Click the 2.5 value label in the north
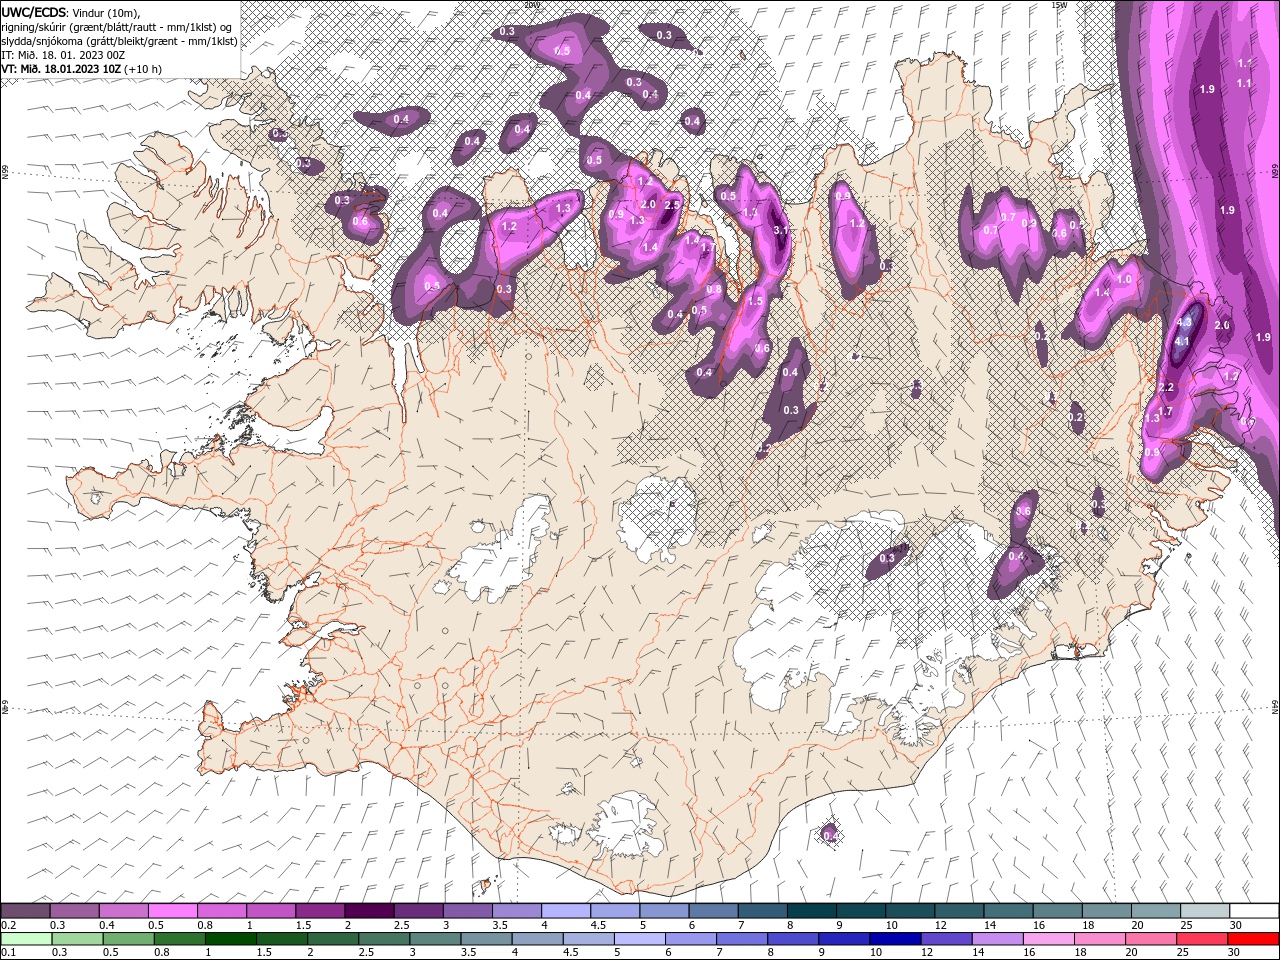The height and width of the screenshot is (960, 1280). coord(672,205)
